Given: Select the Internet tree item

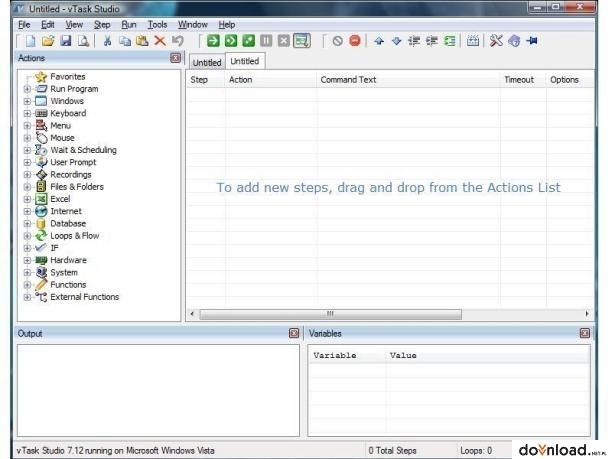Looking at the screenshot, I should [x=66, y=211].
